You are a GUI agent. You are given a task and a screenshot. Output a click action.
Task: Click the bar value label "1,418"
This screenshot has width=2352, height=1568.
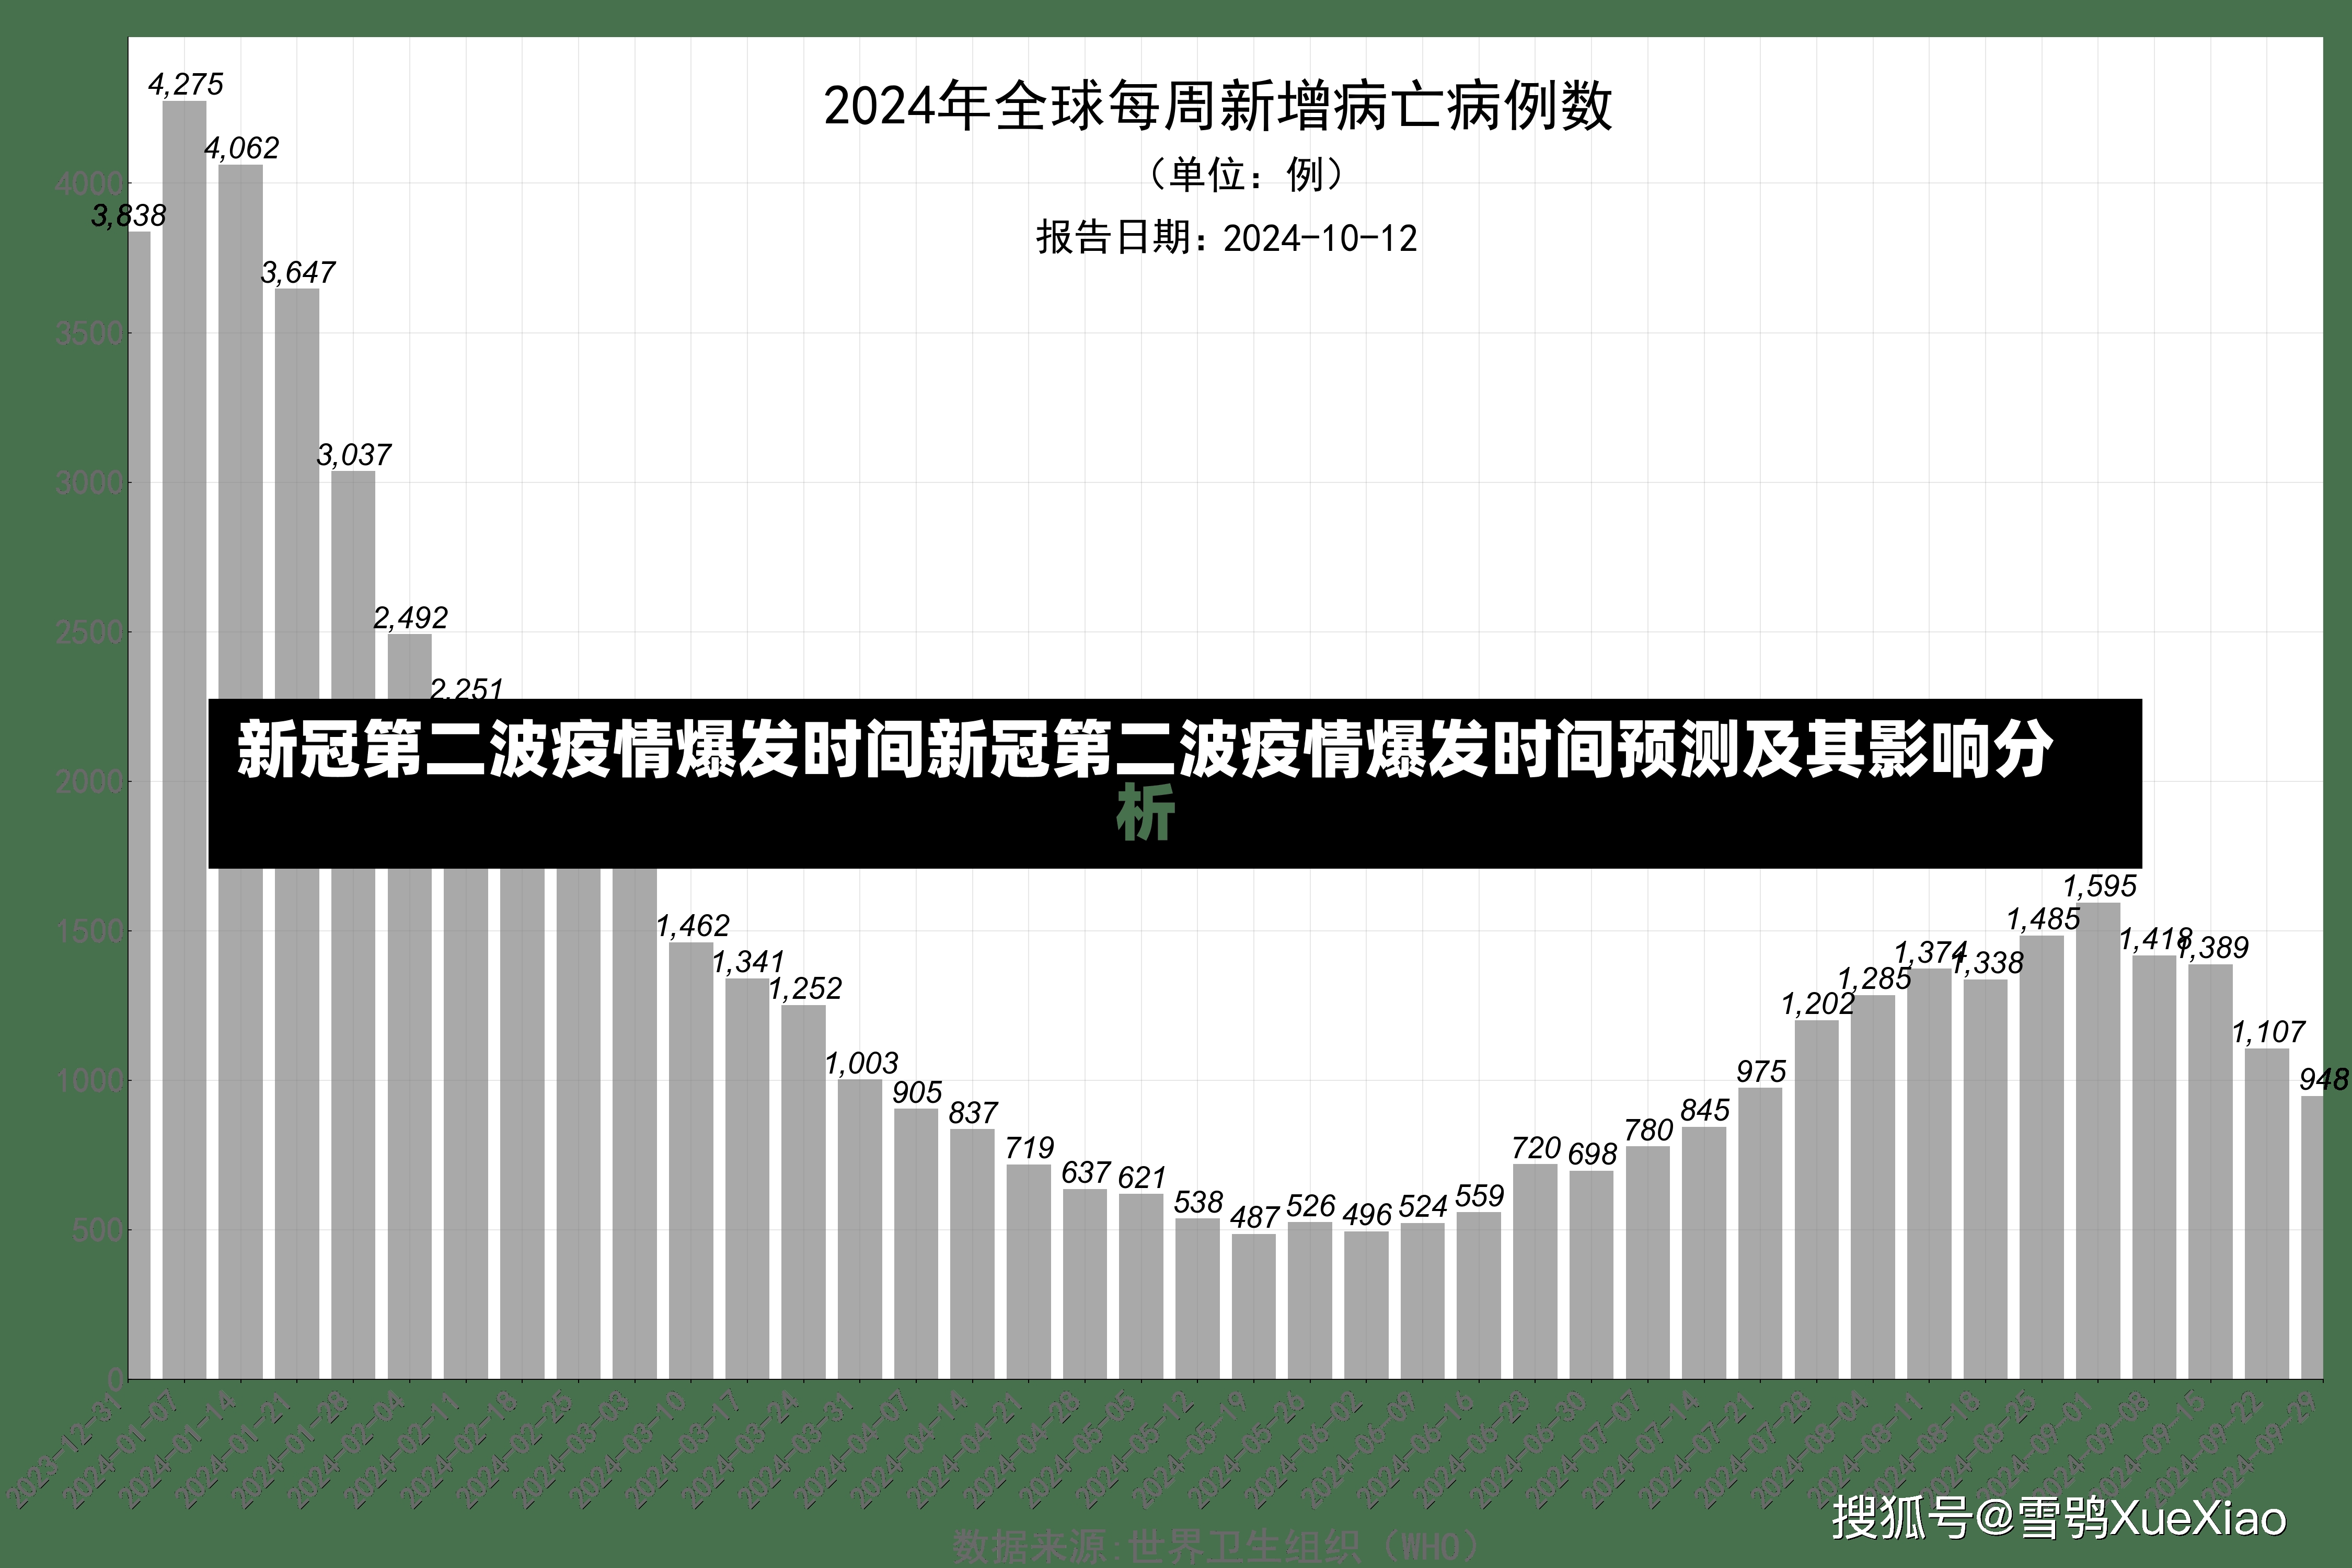point(2156,939)
